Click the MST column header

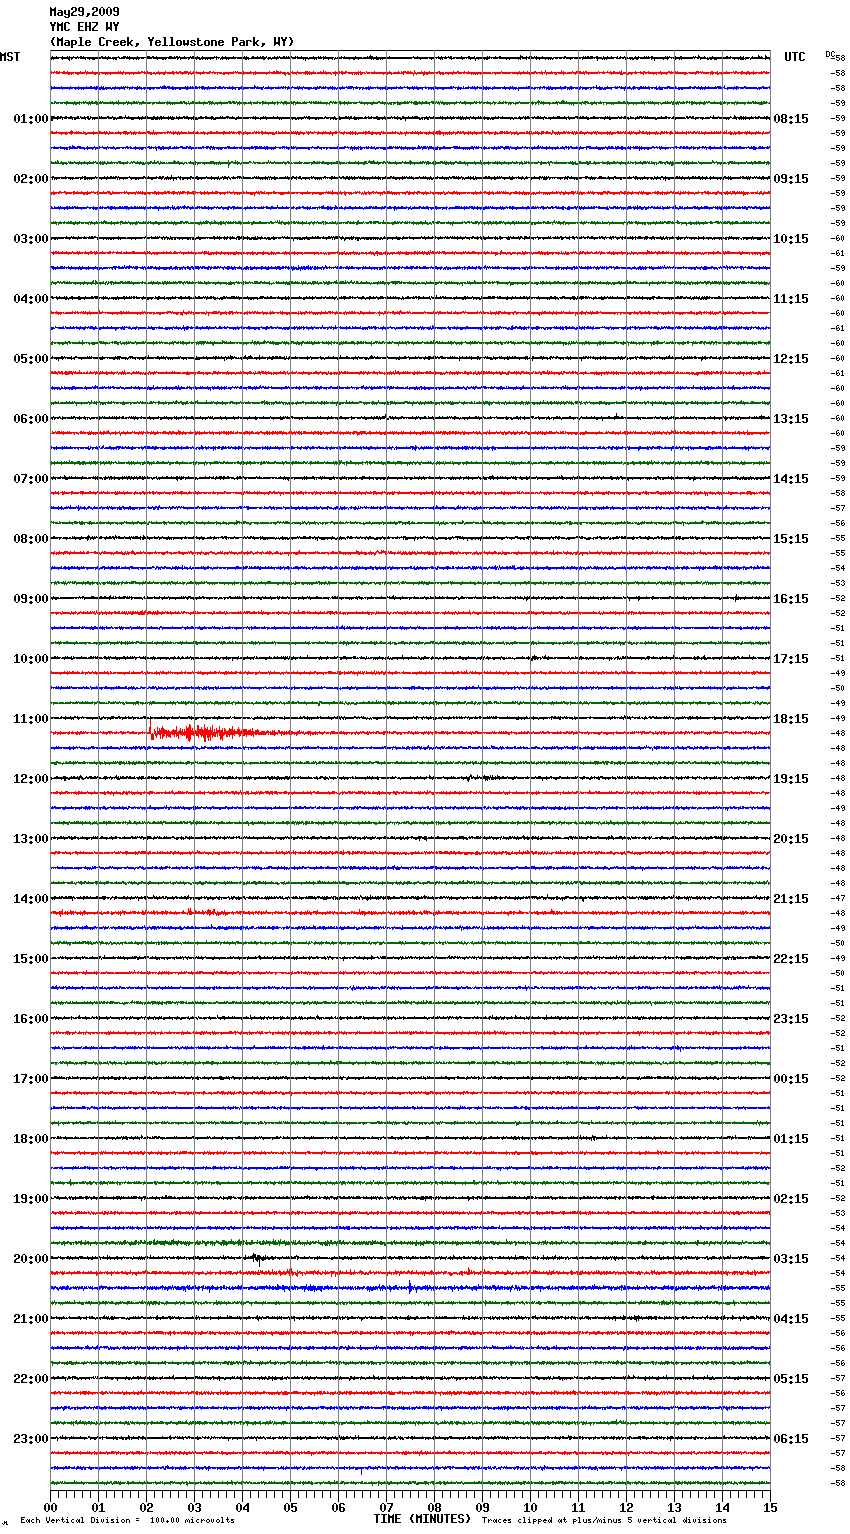[10, 57]
